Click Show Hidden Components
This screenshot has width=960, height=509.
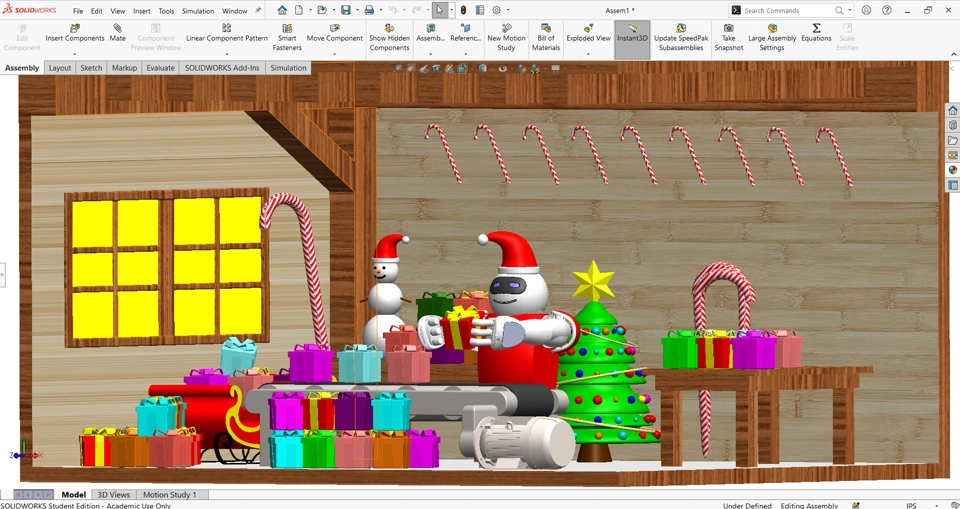[389, 38]
